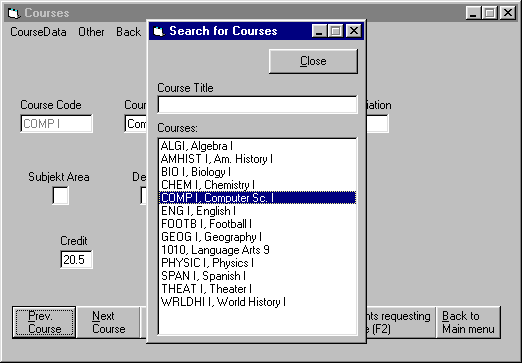Pick CHEM I, Chemistry I entry
This screenshot has height=363, width=522.
click(x=257, y=185)
